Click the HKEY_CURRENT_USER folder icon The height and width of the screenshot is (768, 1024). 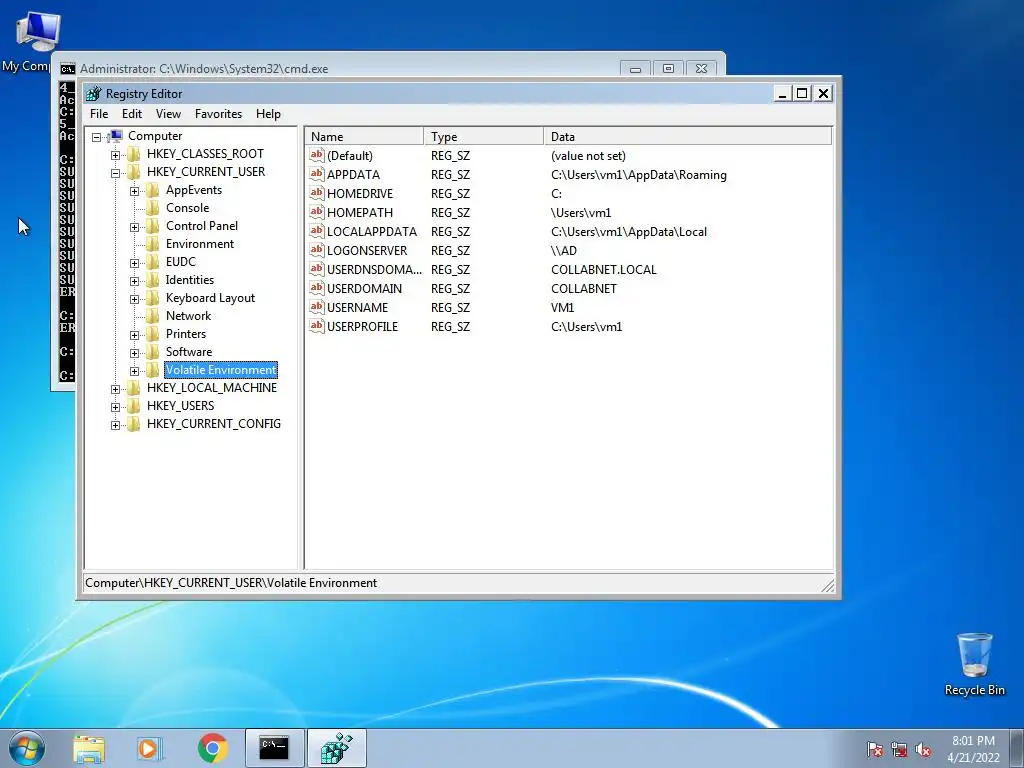pyautogui.click(x=134, y=172)
